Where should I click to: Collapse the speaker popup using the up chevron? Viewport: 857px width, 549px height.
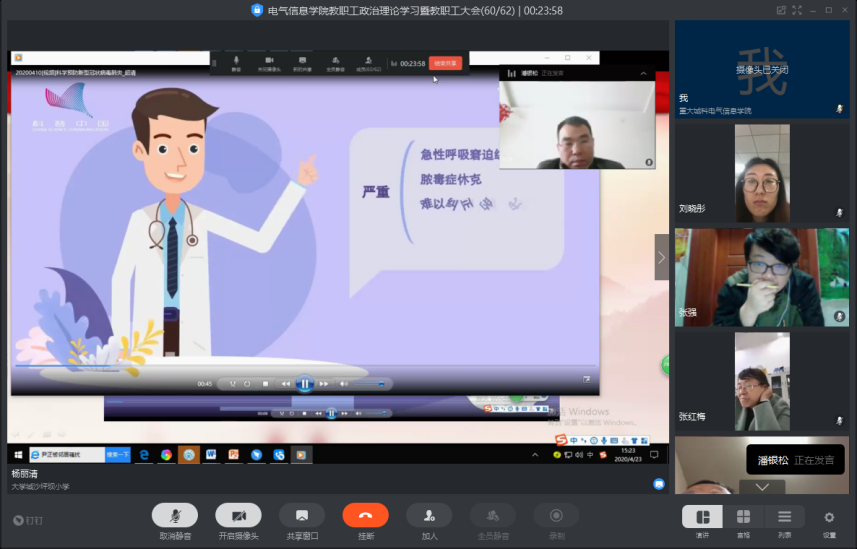(643, 73)
